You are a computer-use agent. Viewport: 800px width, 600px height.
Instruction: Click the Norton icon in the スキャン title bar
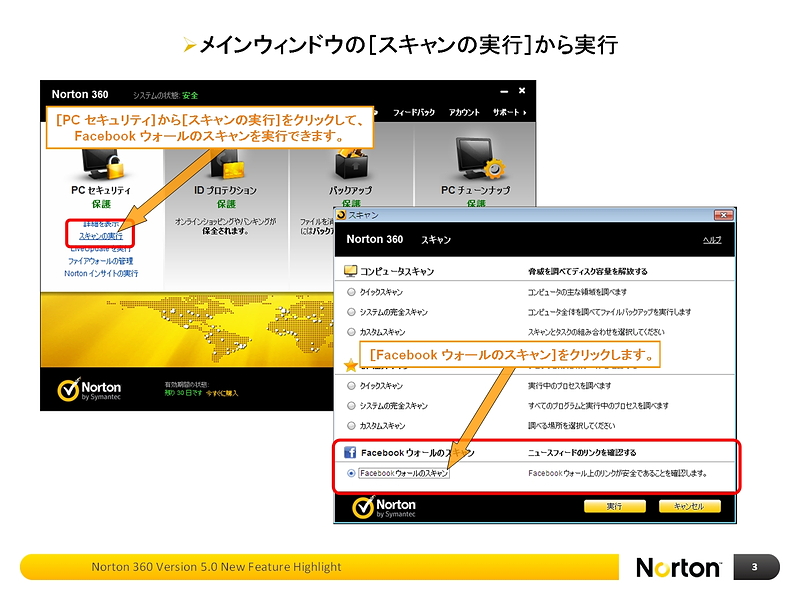tap(341, 215)
